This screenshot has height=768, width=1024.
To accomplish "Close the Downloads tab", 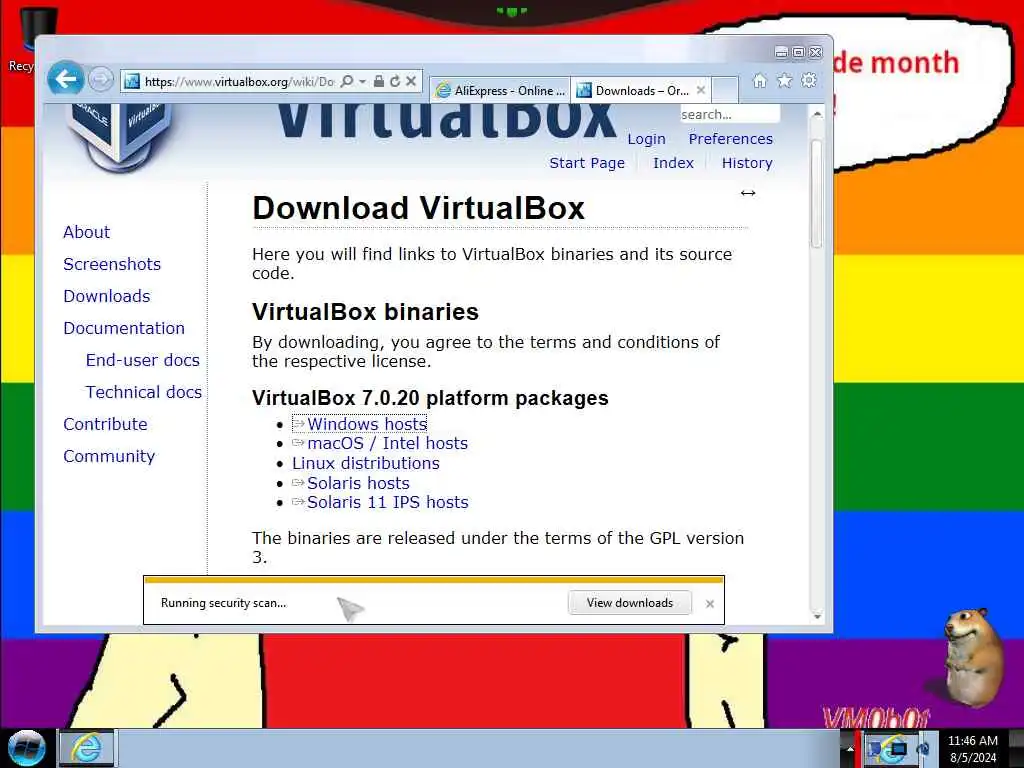I will [701, 89].
